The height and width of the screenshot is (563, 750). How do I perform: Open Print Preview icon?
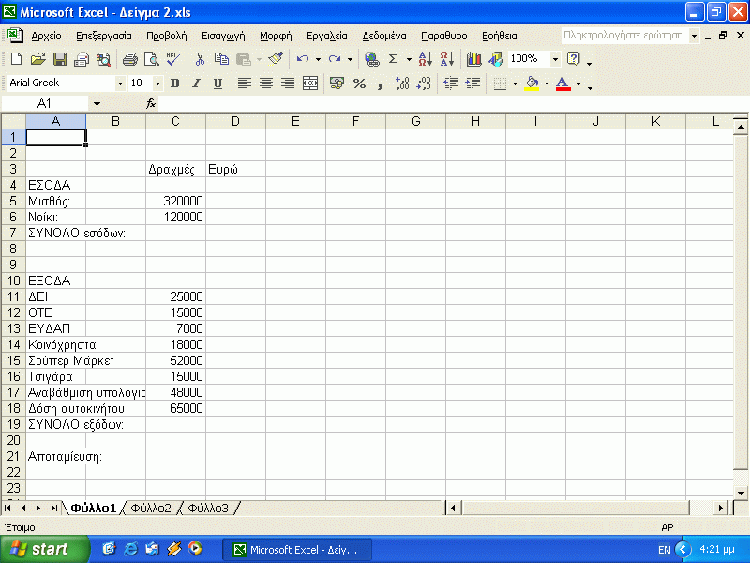[152, 59]
